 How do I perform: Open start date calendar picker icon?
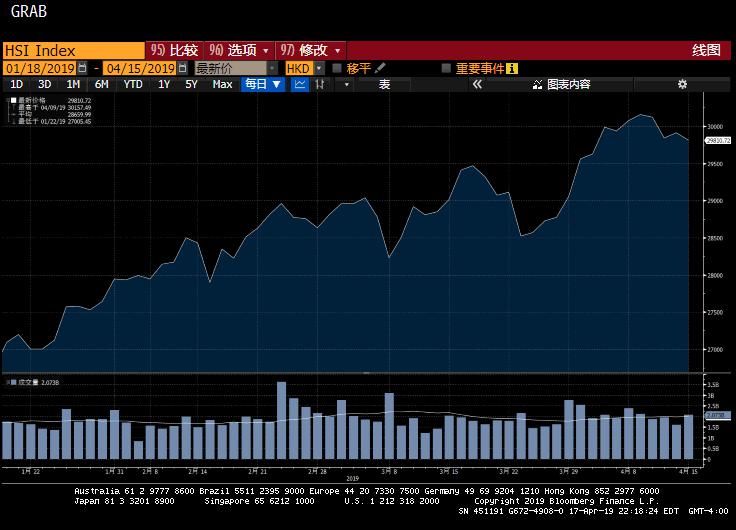pyautogui.click(x=82, y=68)
